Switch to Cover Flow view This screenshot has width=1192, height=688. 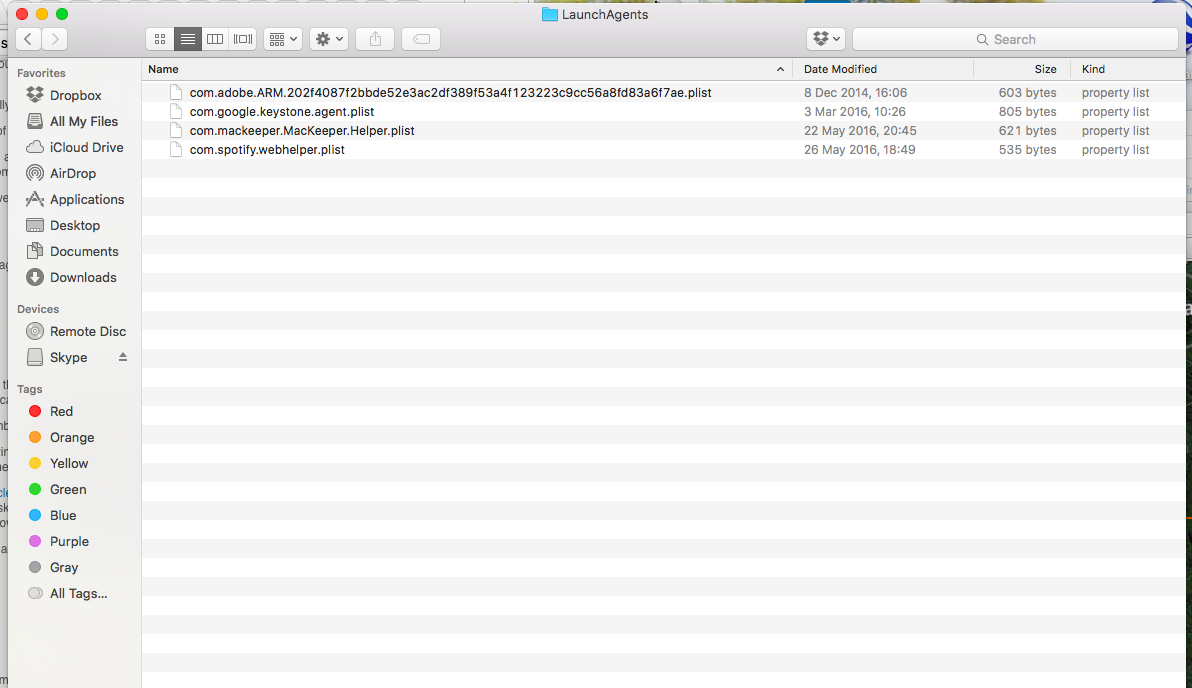(243, 39)
